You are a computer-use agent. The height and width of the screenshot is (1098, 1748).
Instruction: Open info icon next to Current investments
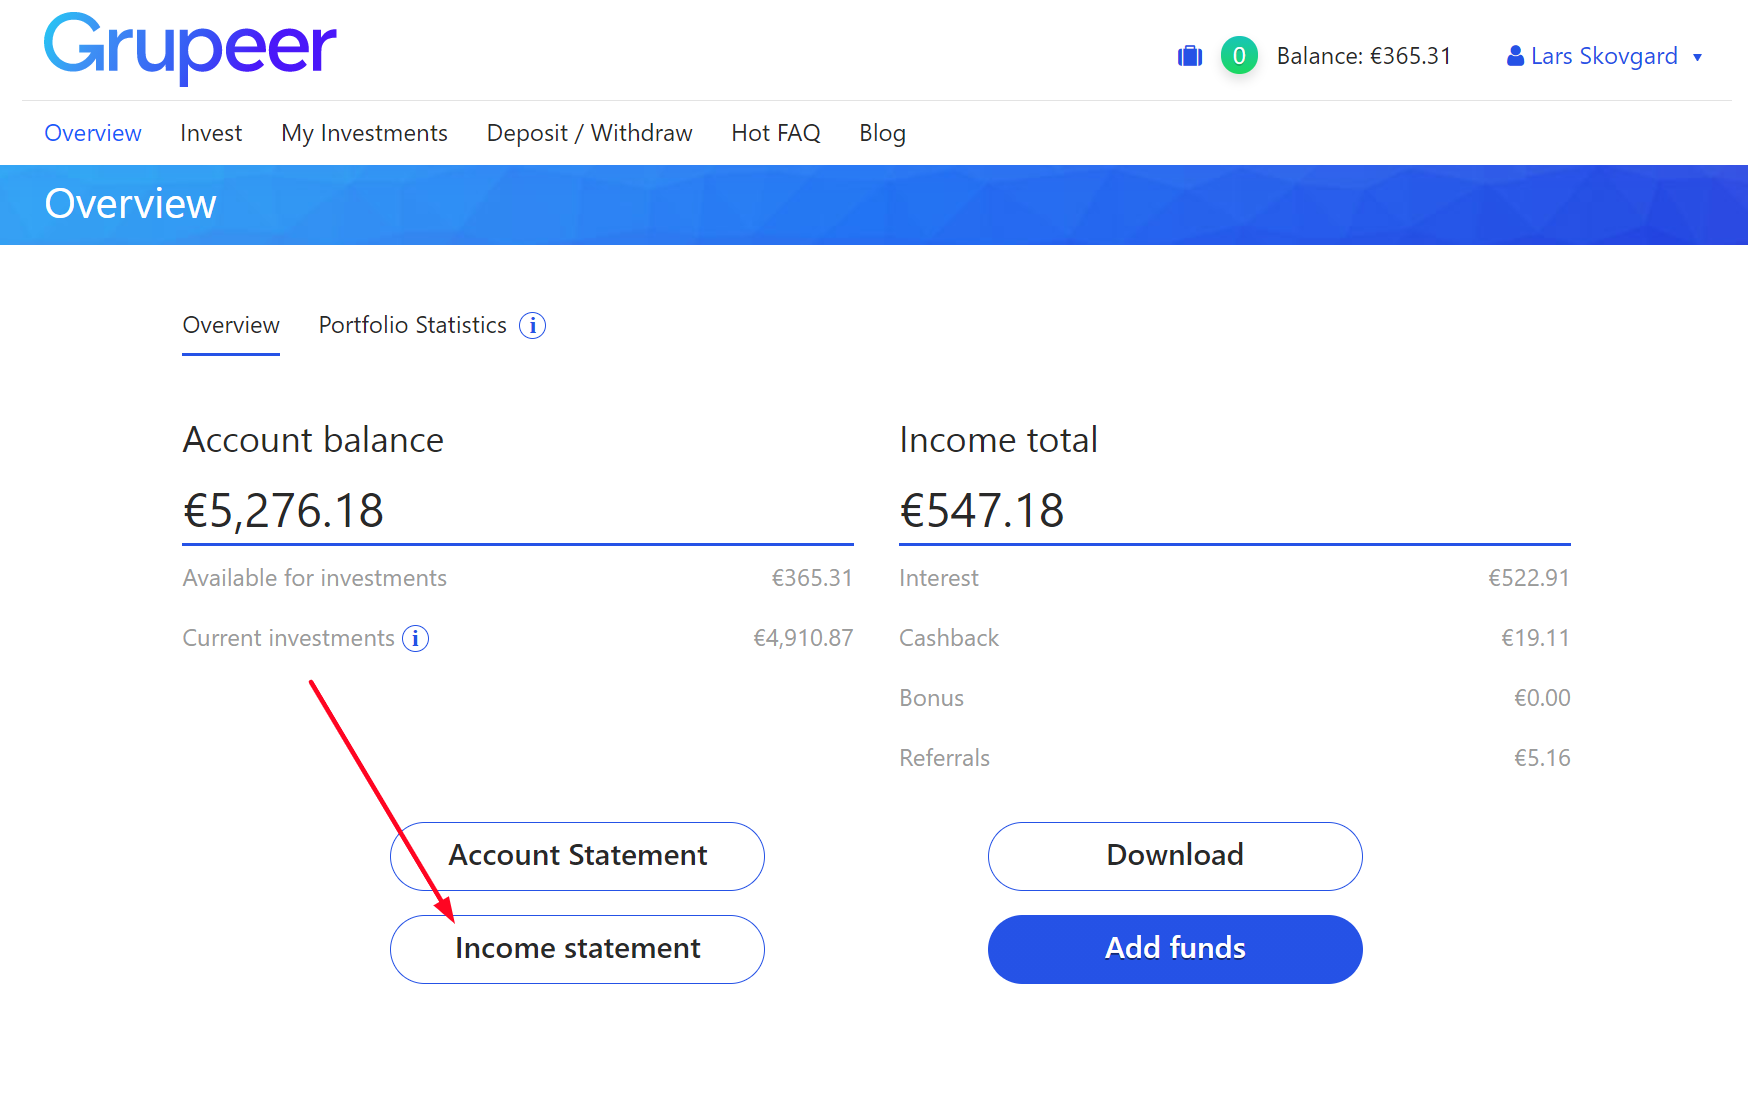tap(415, 638)
